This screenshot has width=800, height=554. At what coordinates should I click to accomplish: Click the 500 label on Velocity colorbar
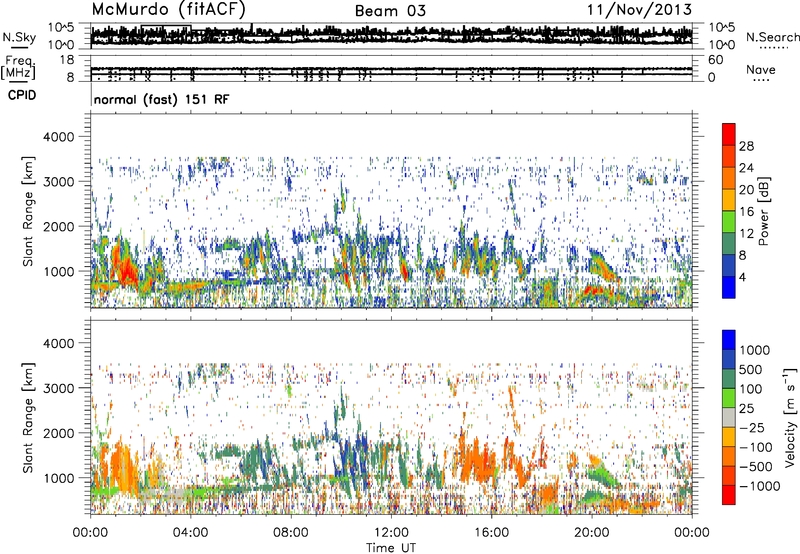tap(751, 369)
